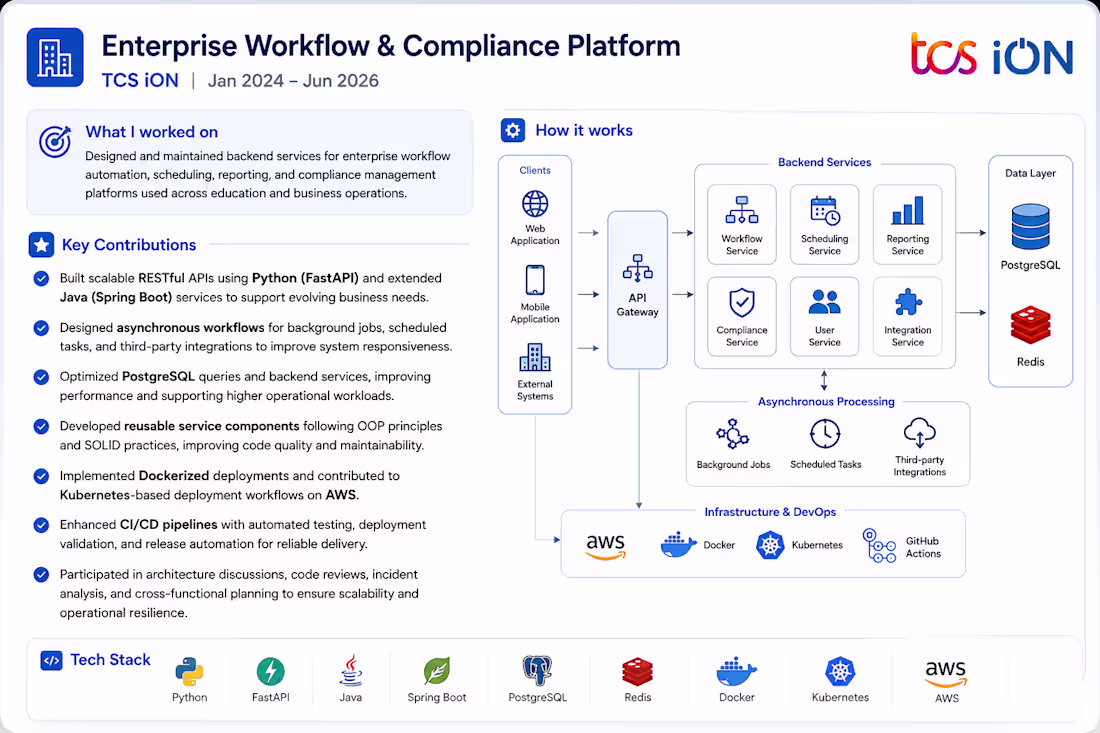Click the PostgreSQL database icon in Data Layer
The image size is (1100, 733).
[x=1031, y=227]
